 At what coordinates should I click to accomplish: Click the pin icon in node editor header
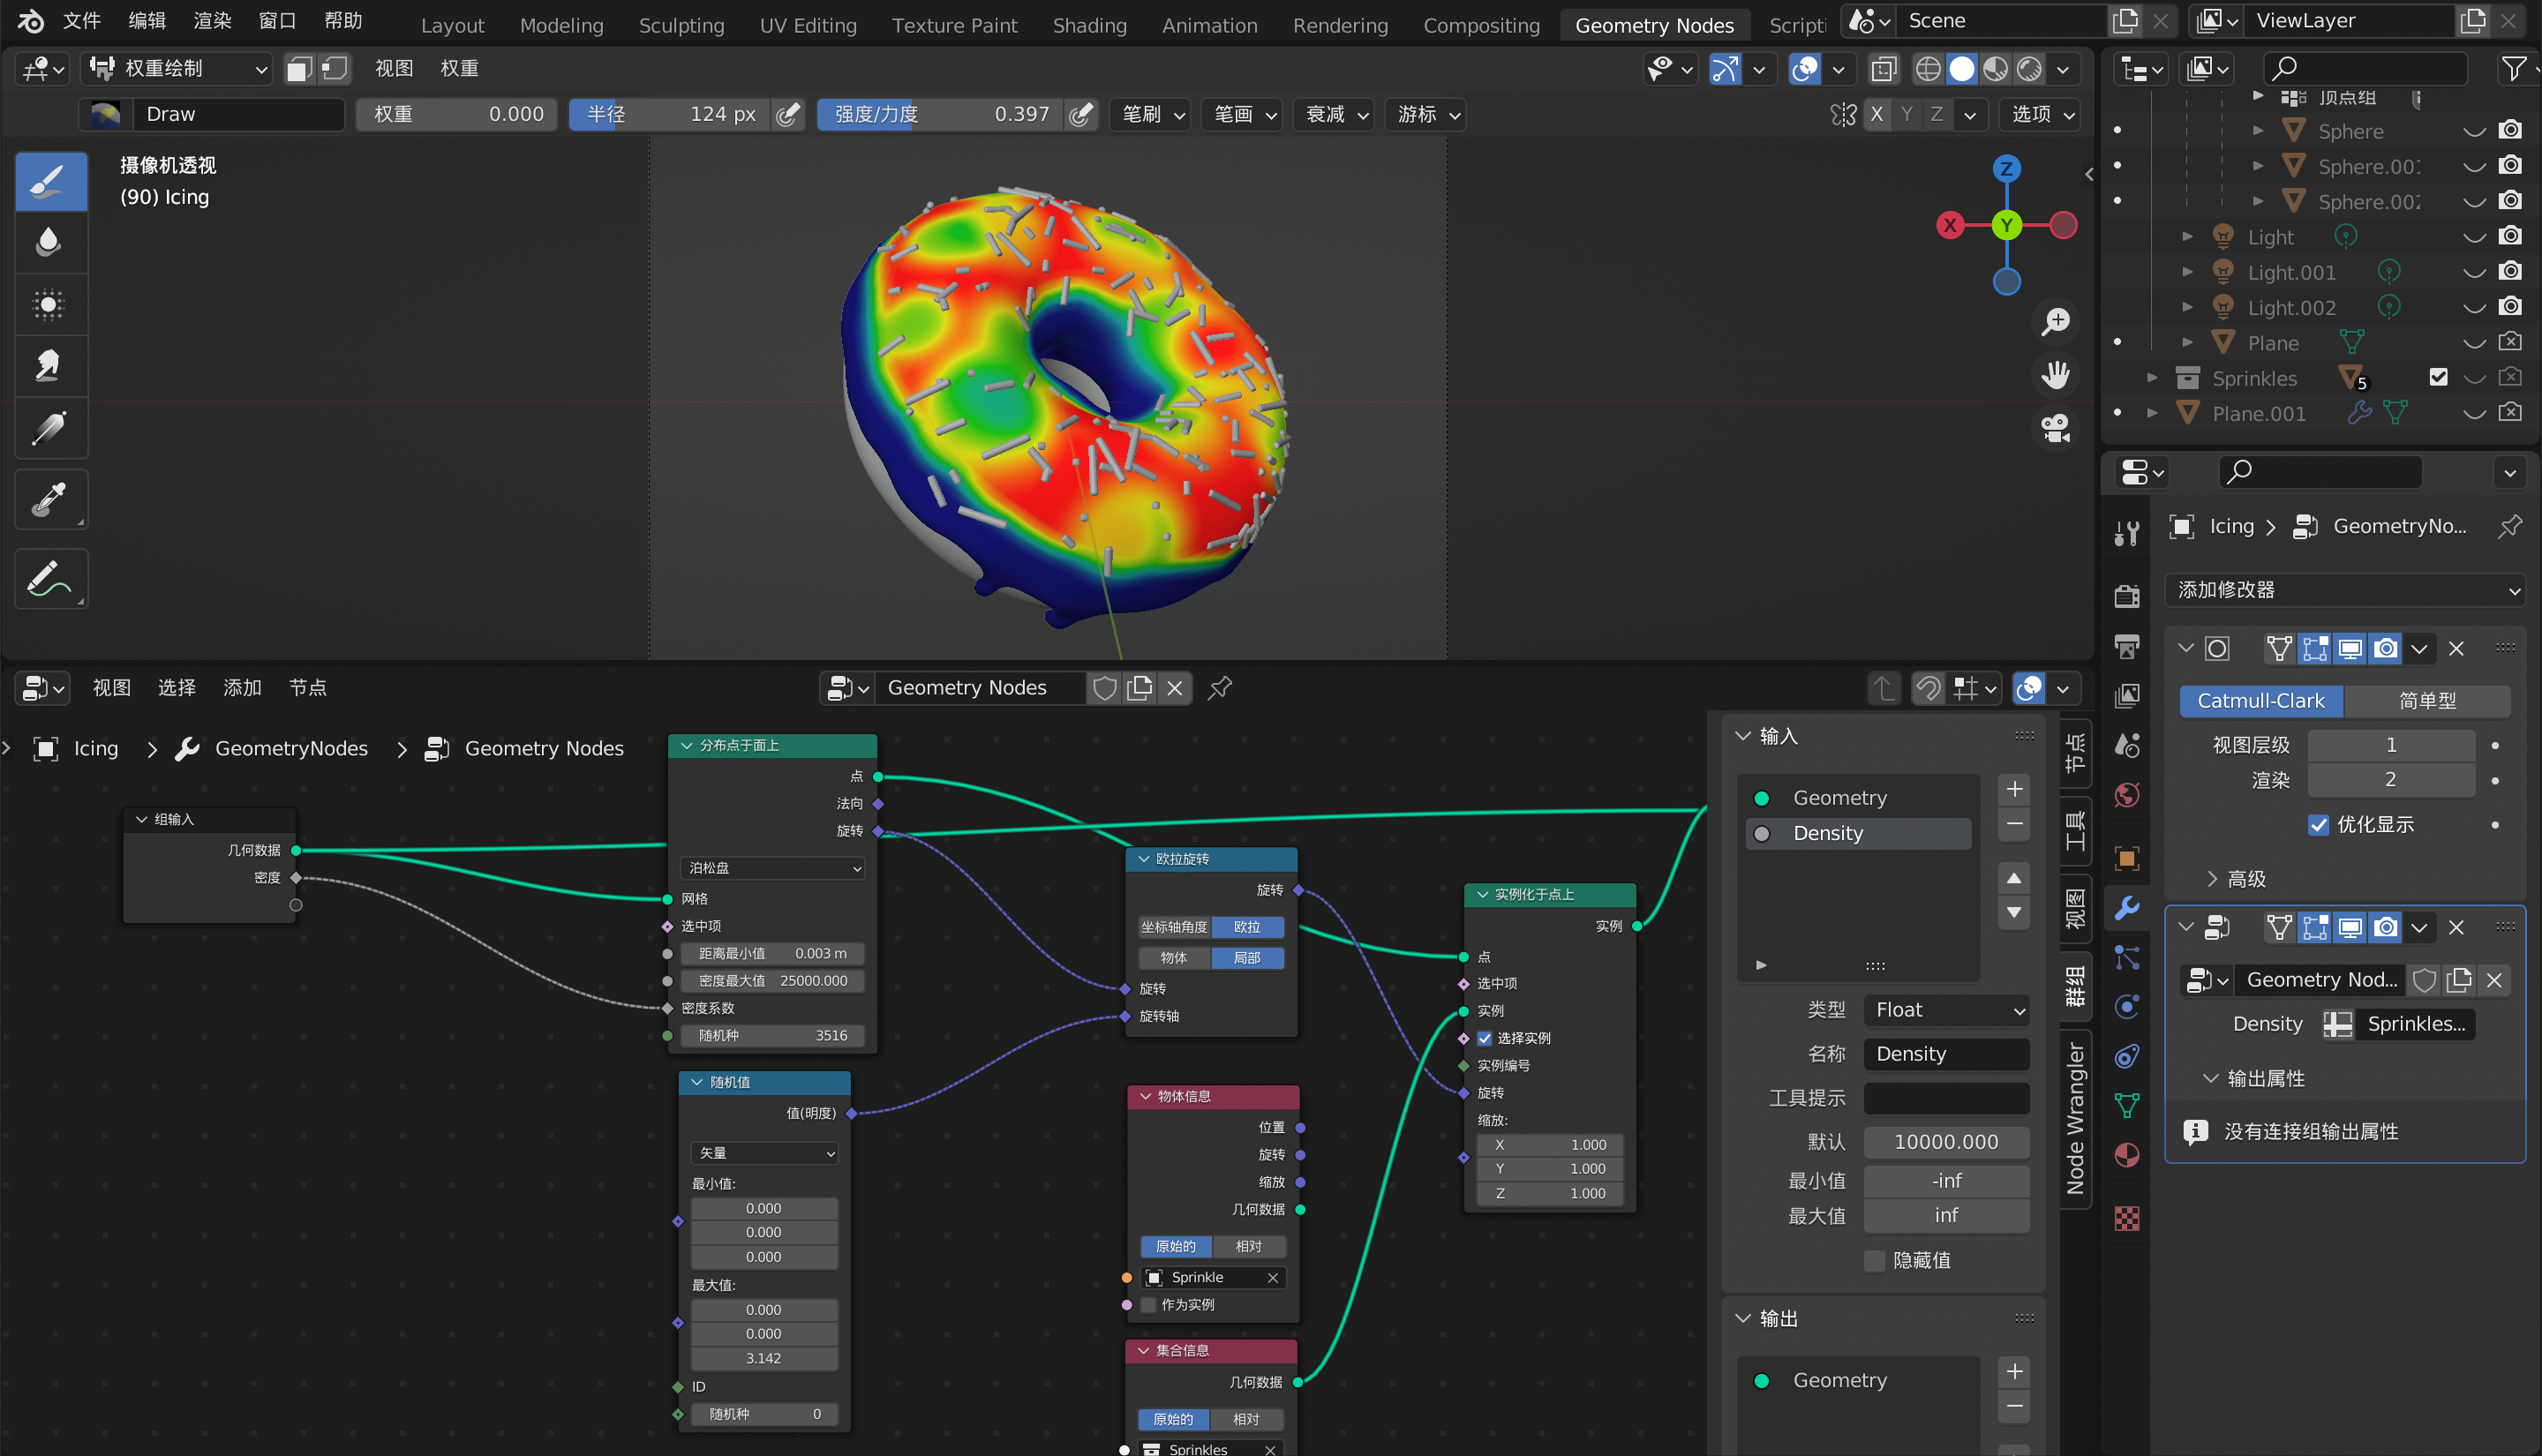pyautogui.click(x=1219, y=688)
